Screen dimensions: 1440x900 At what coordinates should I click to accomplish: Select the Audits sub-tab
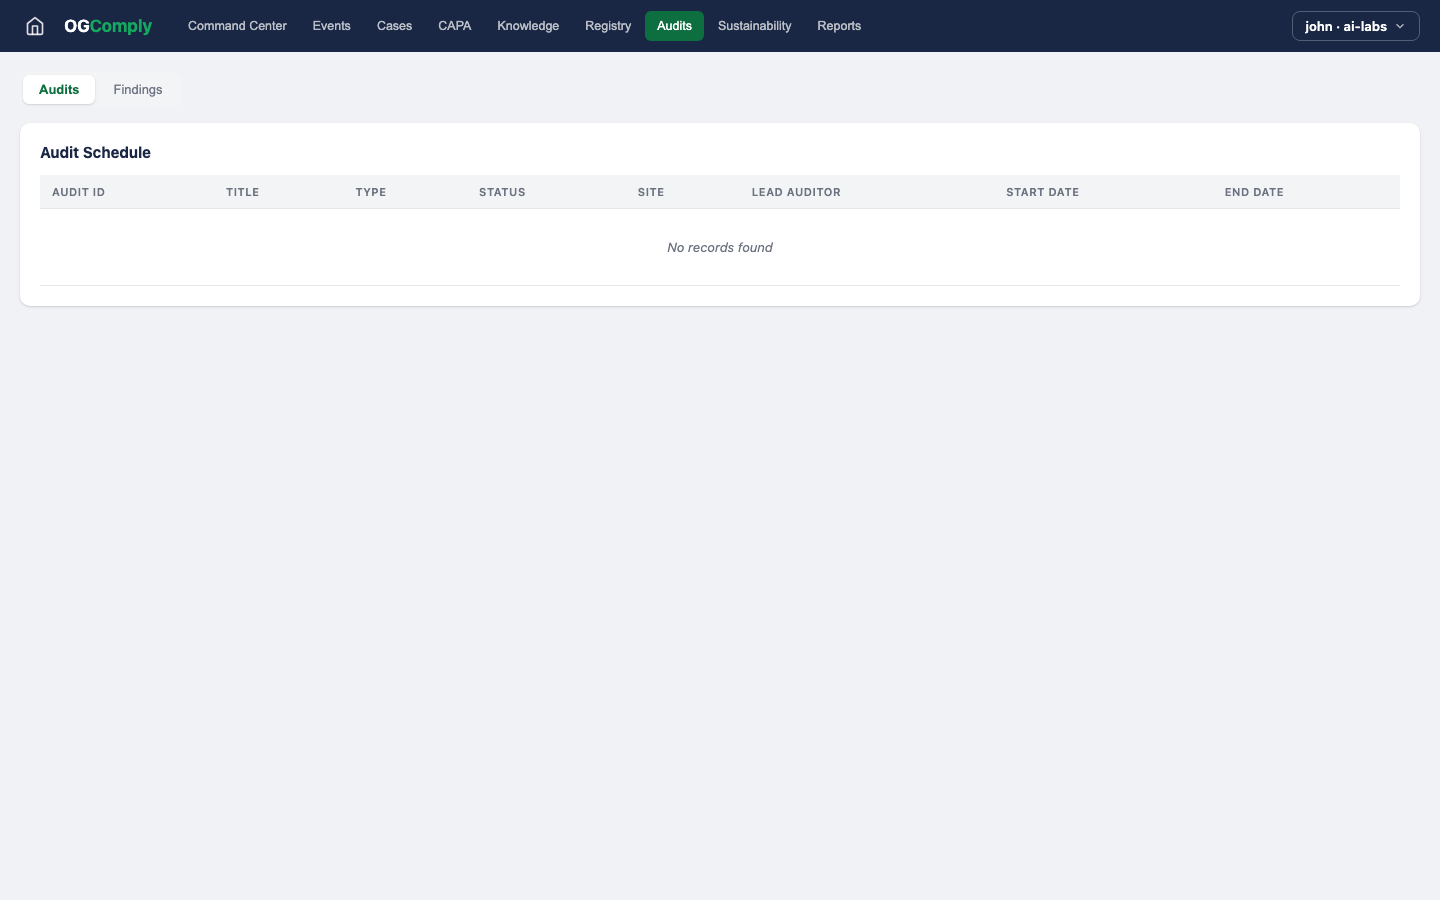click(59, 90)
